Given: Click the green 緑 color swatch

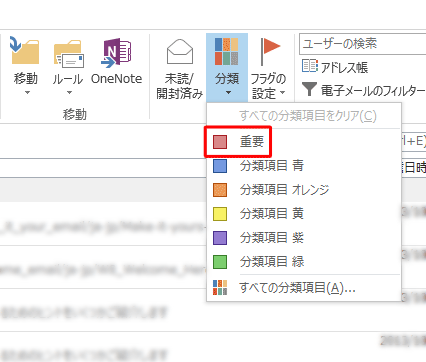Looking at the screenshot, I should tap(220, 262).
